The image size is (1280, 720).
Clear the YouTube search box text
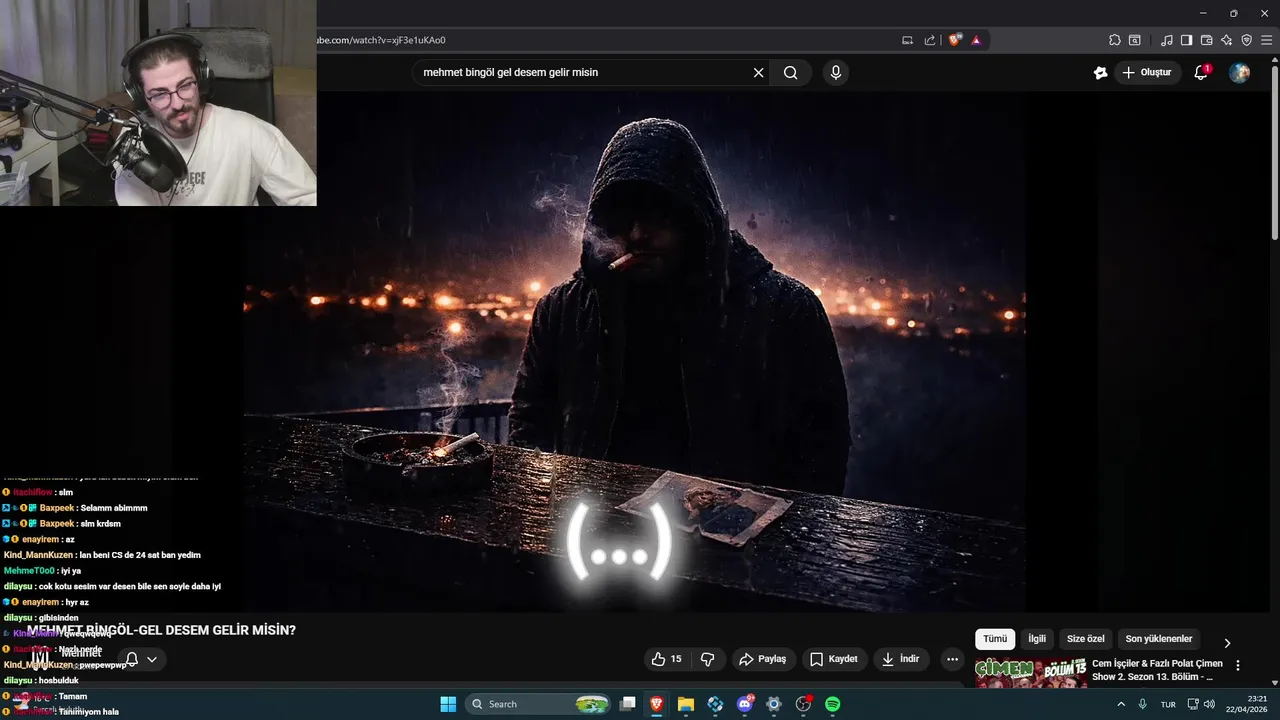pos(758,72)
